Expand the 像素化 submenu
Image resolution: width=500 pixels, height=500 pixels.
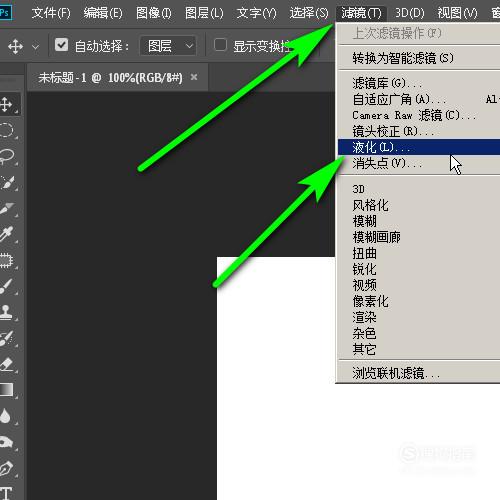[418, 301]
